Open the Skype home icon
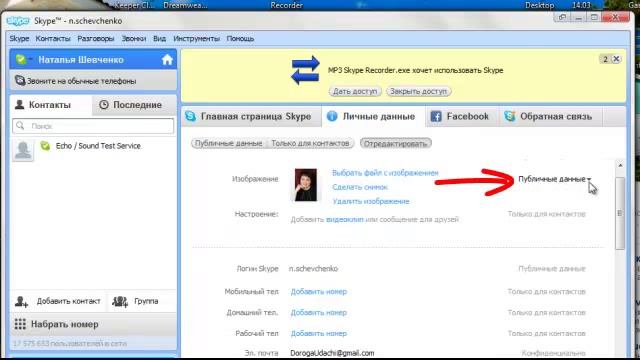Image resolution: width=640 pixels, height=360 pixels. tap(167, 60)
